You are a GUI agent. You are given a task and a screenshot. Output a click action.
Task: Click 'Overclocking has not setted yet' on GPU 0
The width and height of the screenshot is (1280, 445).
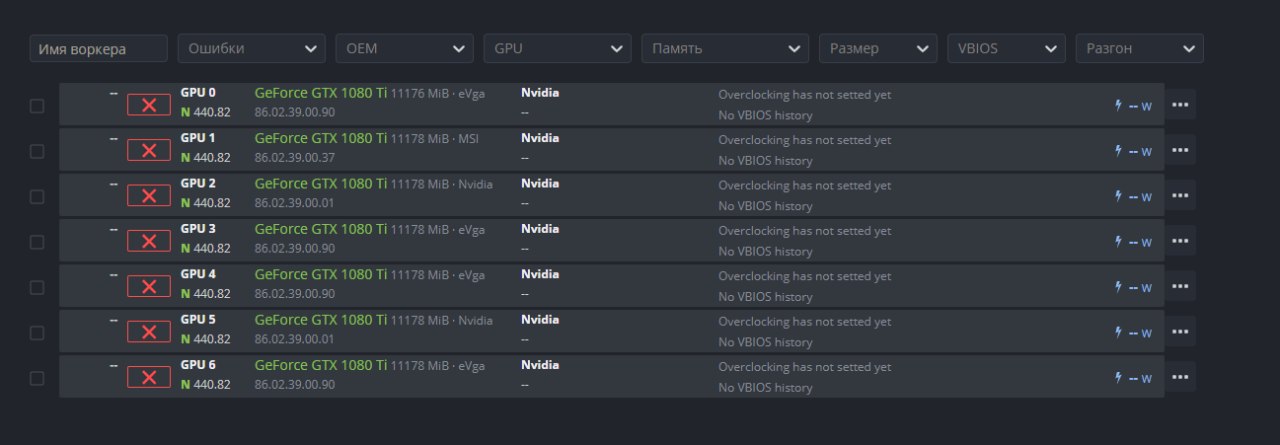pyautogui.click(x=805, y=95)
